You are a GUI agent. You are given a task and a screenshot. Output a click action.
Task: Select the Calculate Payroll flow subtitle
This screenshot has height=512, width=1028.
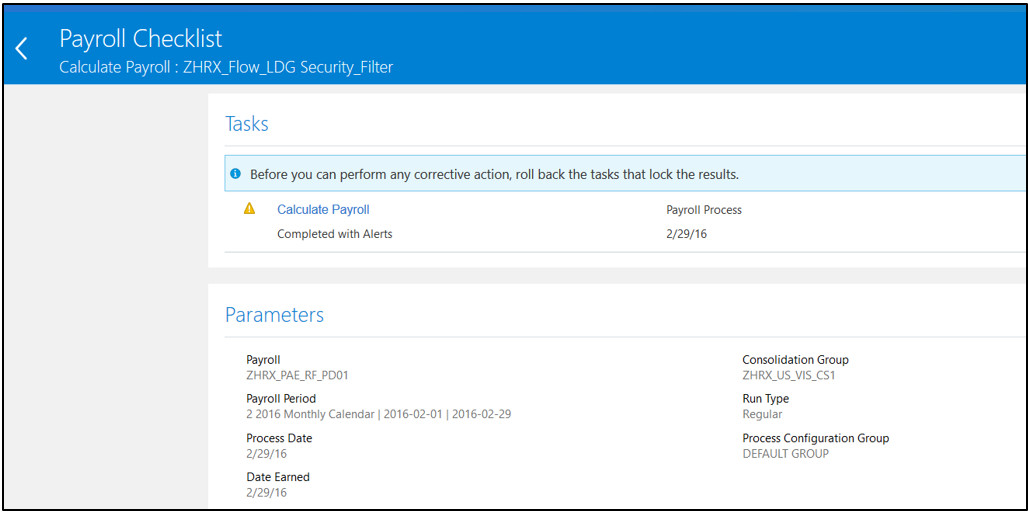point(226,68)
